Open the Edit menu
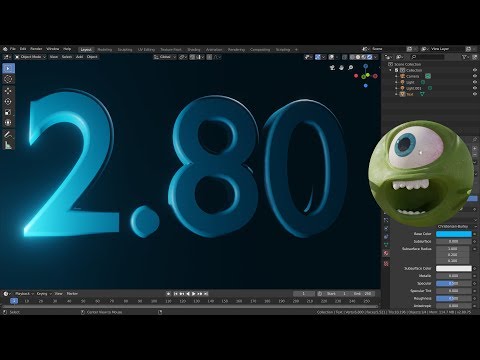Image resolution: width=480 pixels, height=360 pixels. pos(23,49)
